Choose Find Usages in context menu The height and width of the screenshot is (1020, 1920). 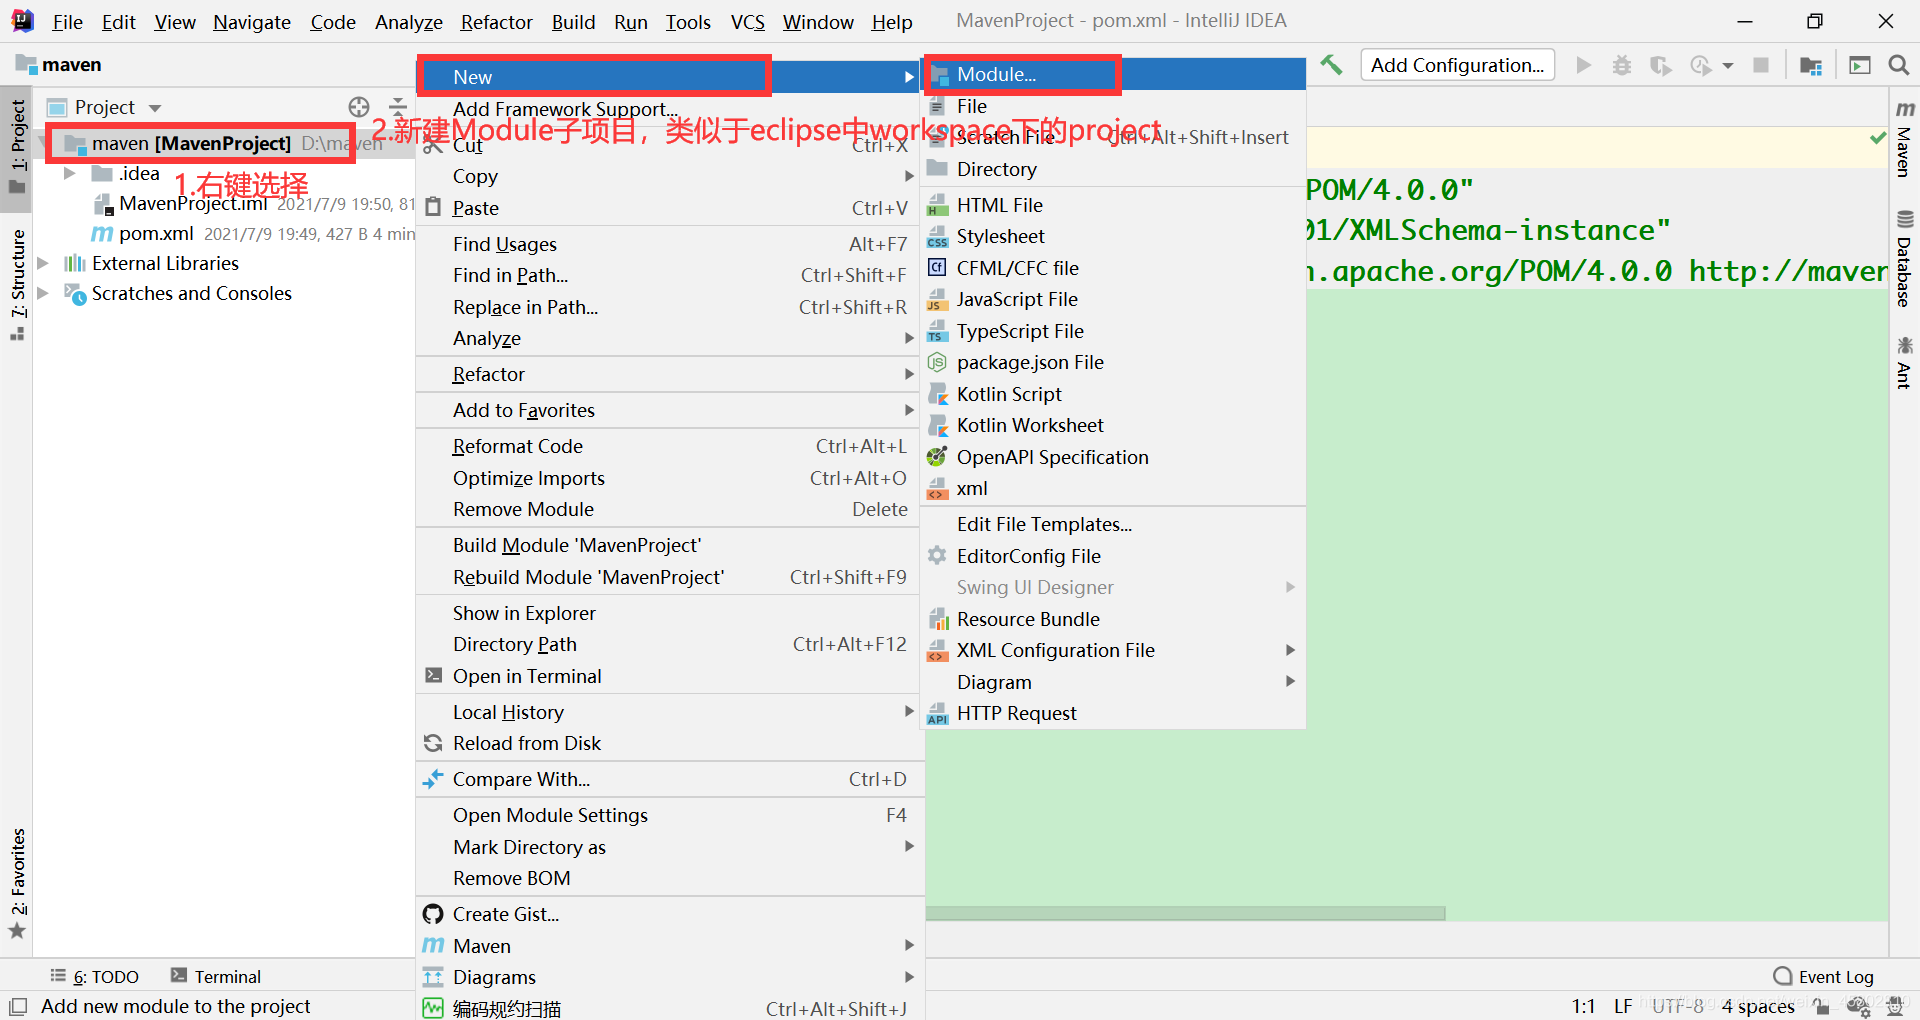[668, 244]
